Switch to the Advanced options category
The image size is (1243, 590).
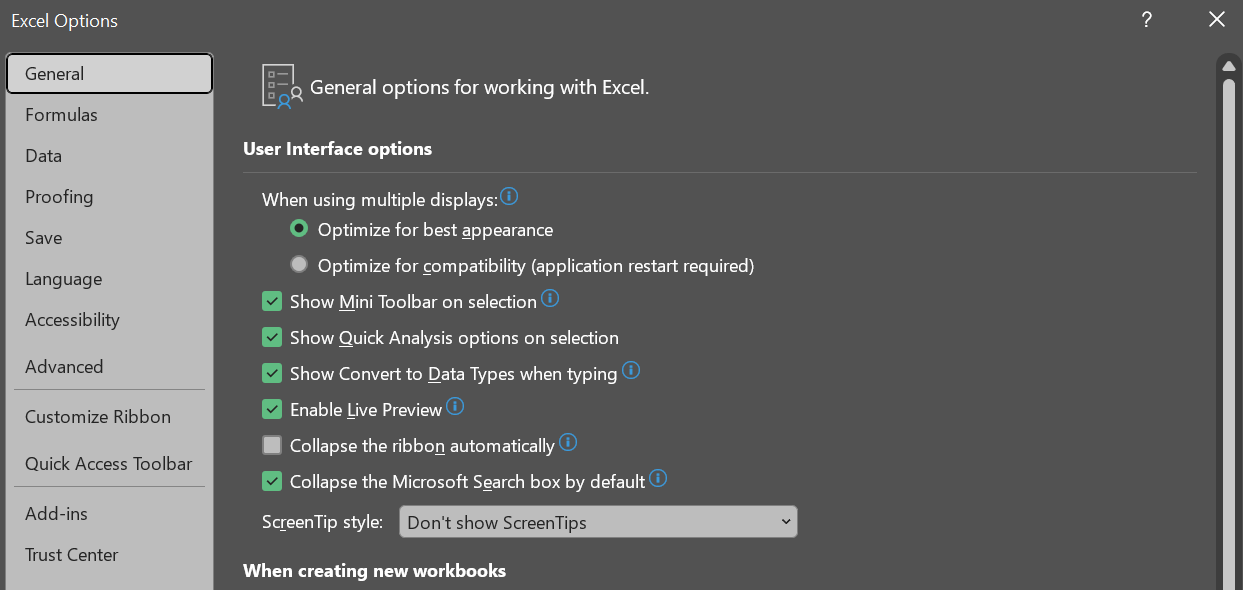click(64, 367)
